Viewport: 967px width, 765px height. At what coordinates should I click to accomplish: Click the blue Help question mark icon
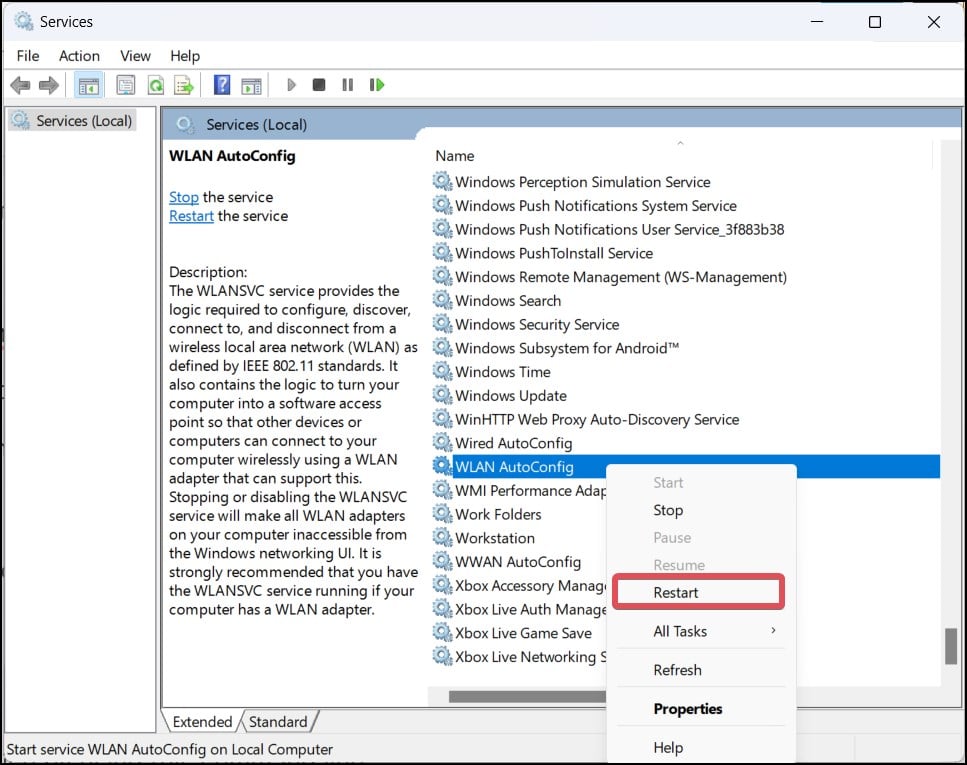coord(222,85)
